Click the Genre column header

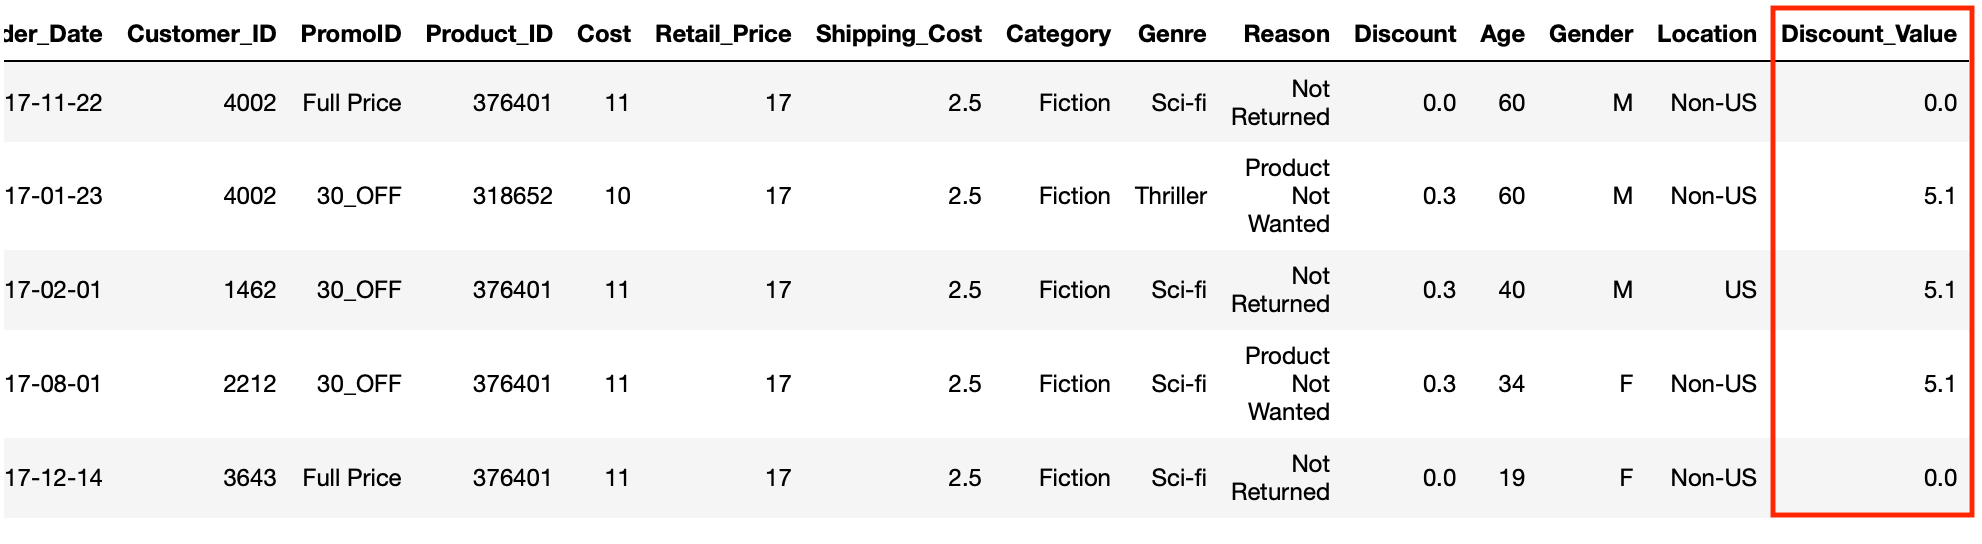[1172, 34]
